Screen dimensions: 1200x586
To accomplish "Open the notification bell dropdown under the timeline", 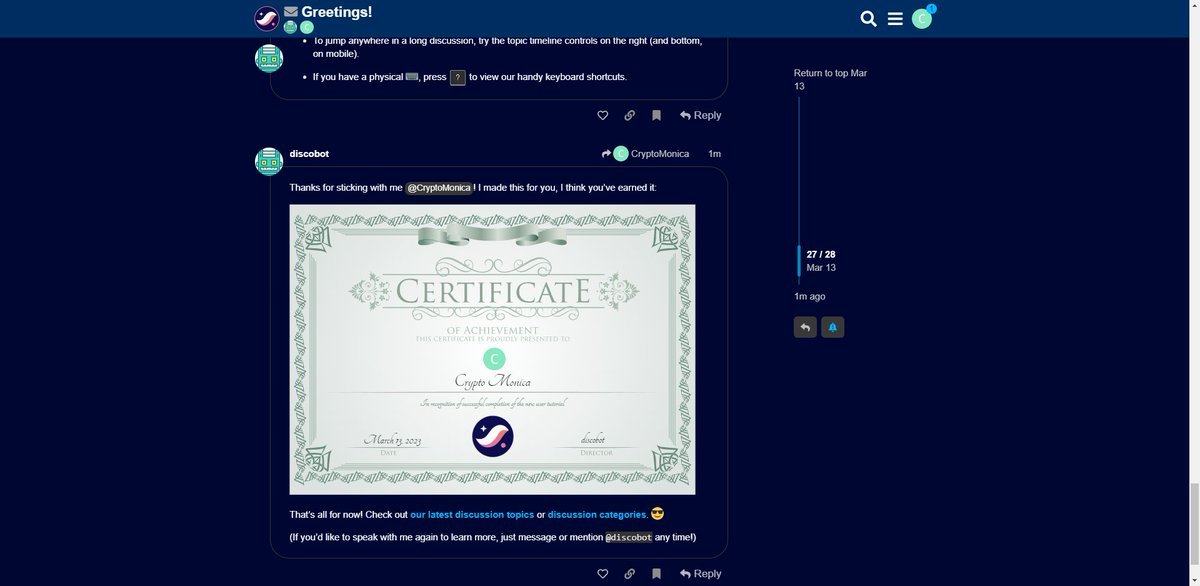I will coord(832,327).
